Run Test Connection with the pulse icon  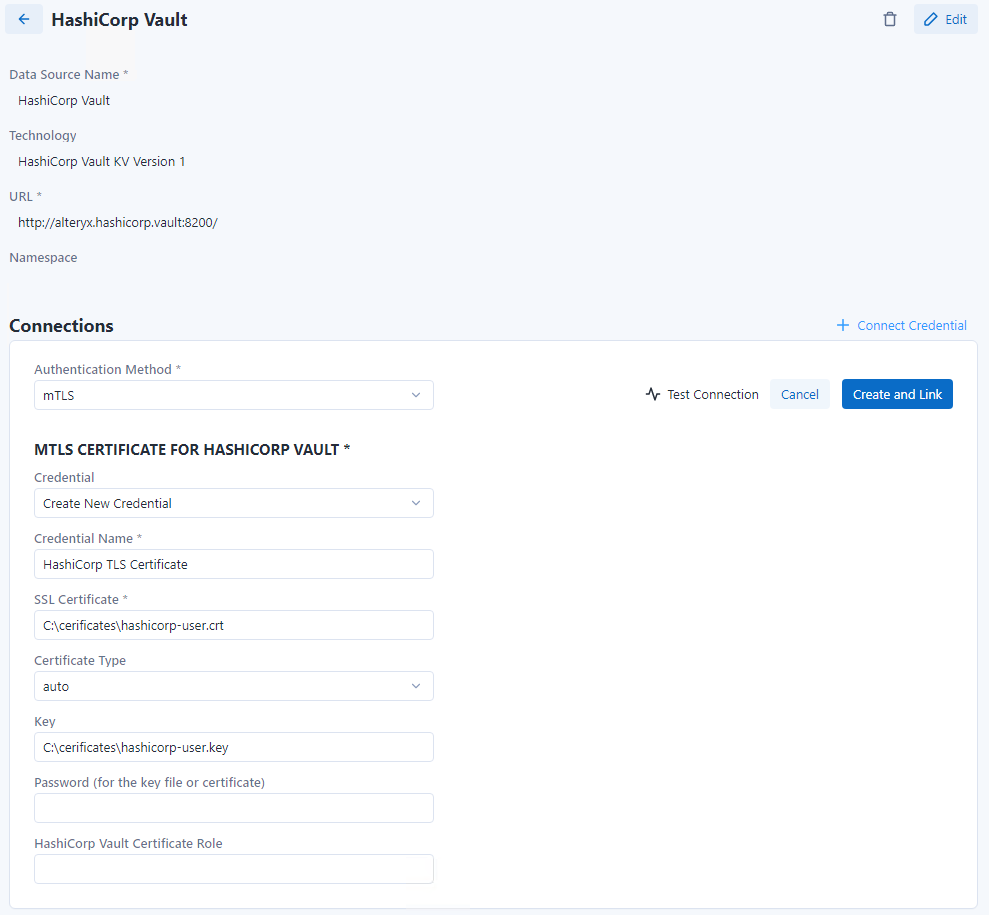(x=702, y=394)
